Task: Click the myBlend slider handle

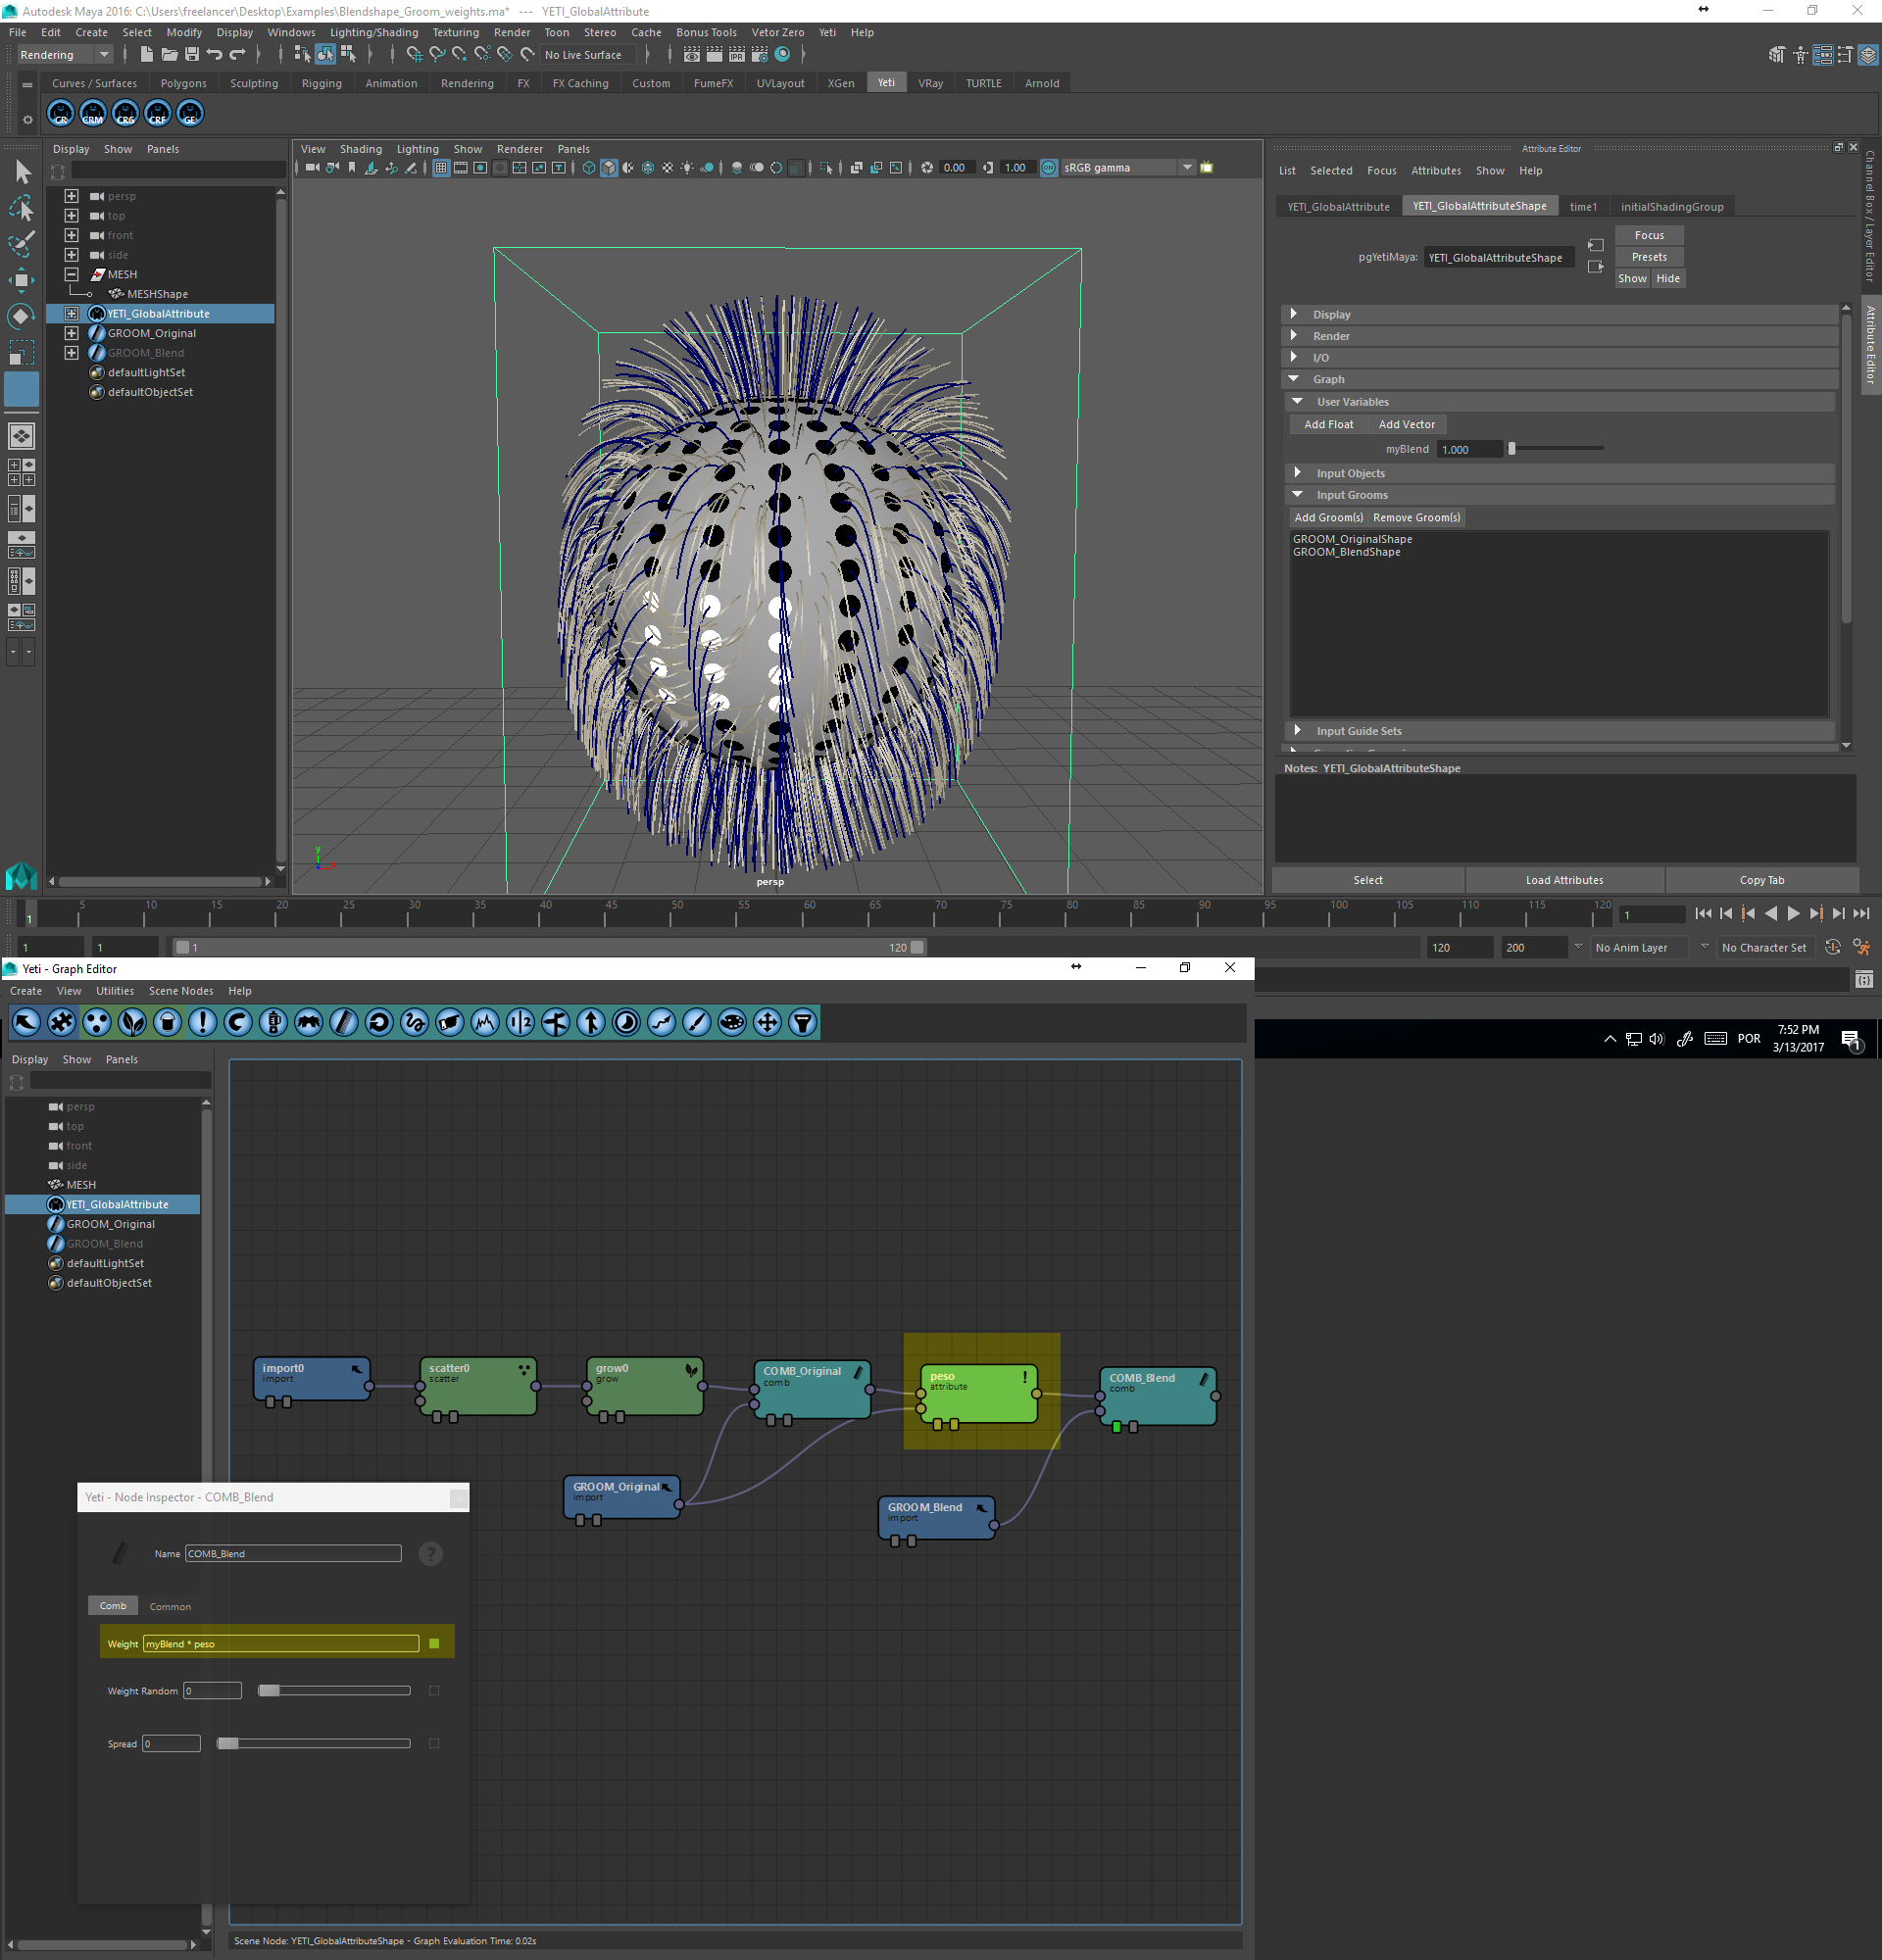Action: point(1511,449)
